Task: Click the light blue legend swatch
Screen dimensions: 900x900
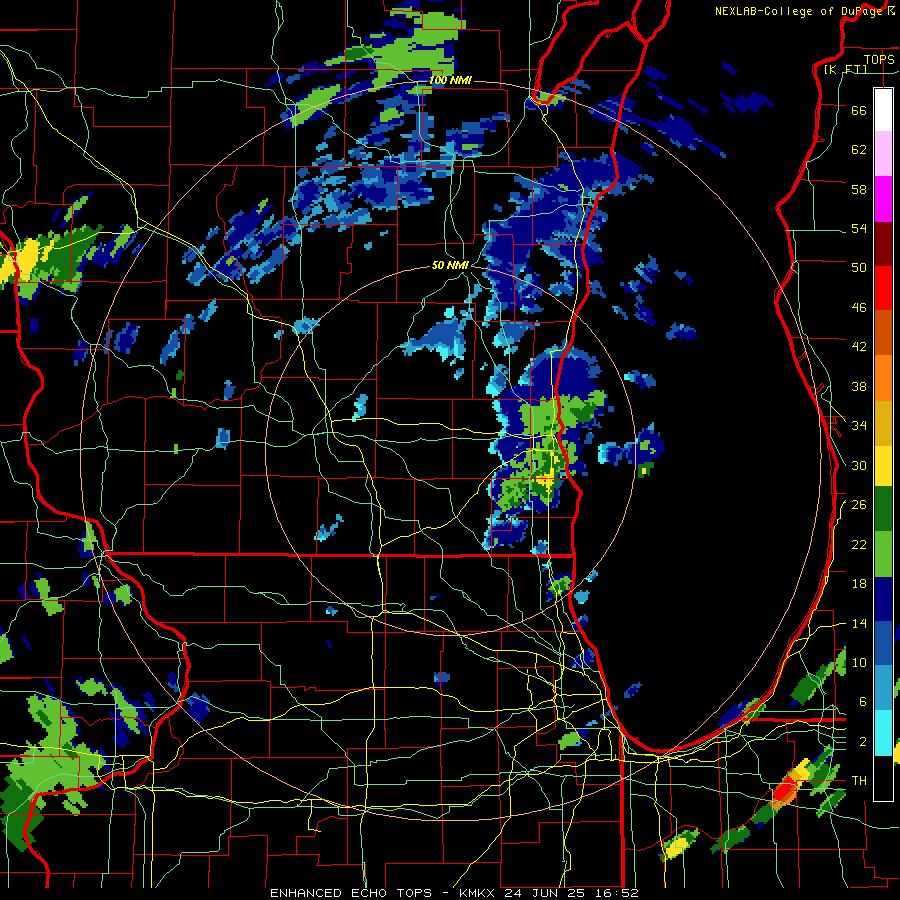Action: 883,688
